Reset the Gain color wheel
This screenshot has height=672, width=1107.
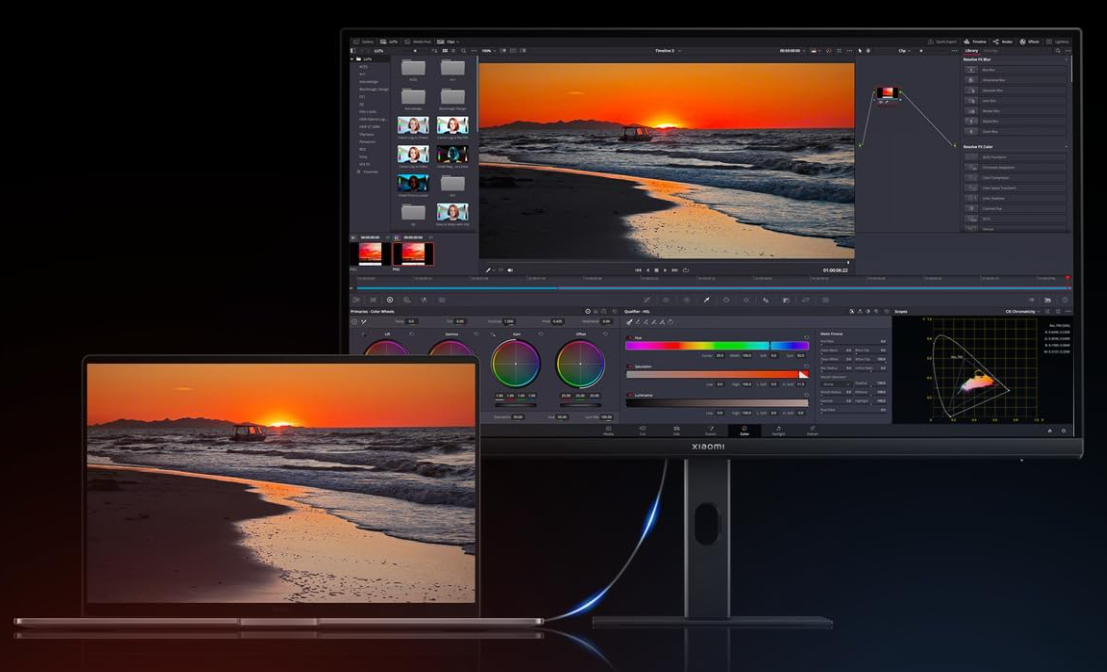pyautogui.click(x=541, y=333)
